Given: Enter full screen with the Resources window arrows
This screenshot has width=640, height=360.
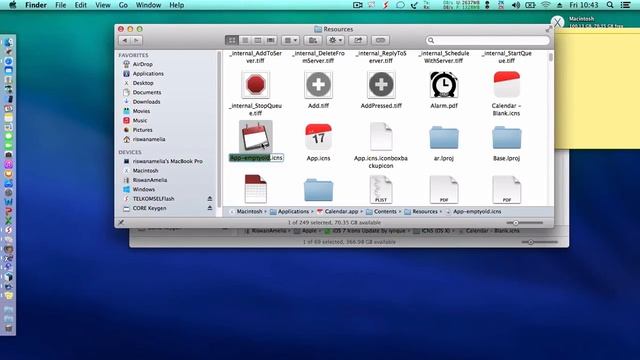Looking at the screenshot, I should [549, 29].
